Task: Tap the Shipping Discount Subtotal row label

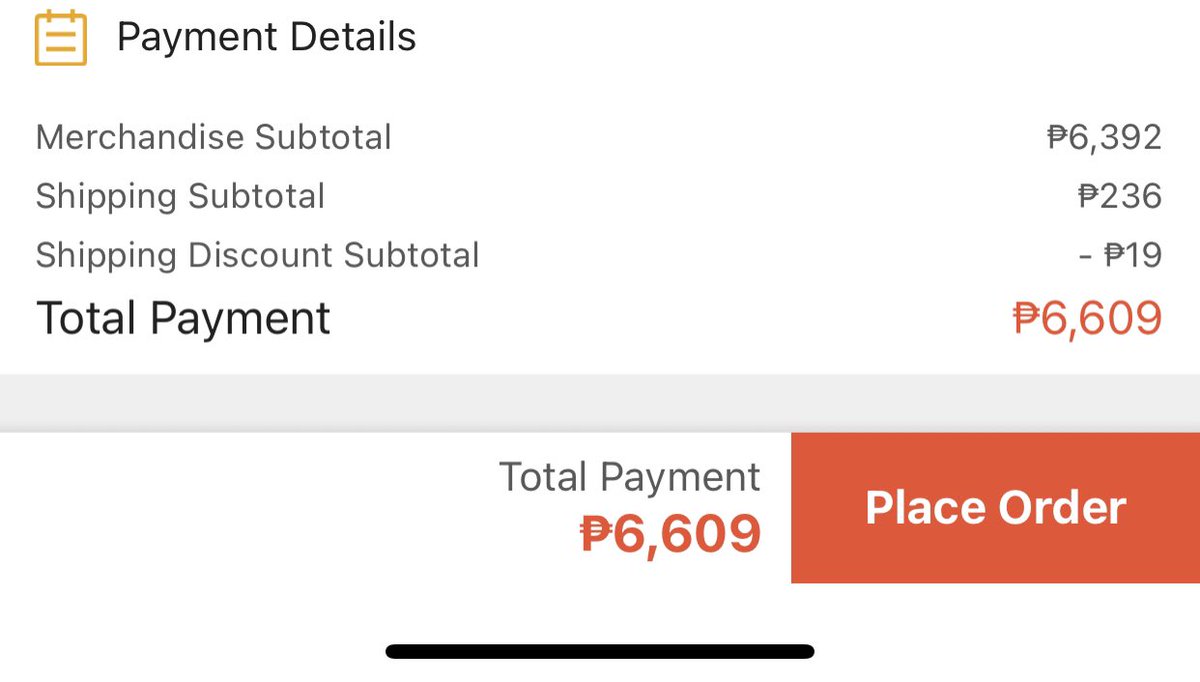Action: 258,255
